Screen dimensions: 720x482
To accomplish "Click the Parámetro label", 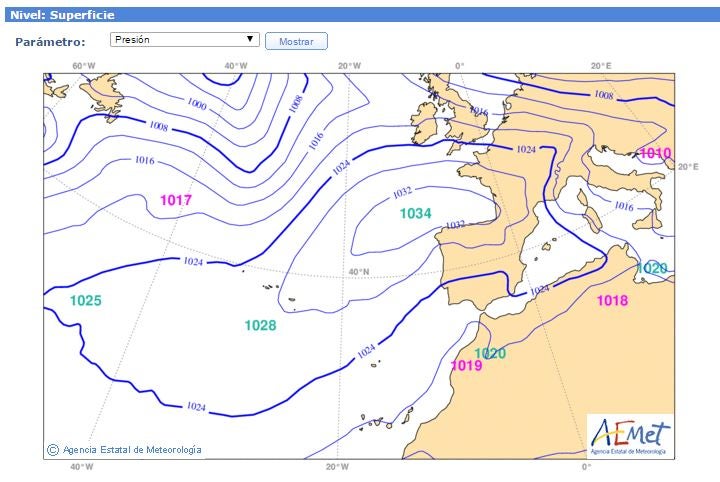I will (50, 42).
